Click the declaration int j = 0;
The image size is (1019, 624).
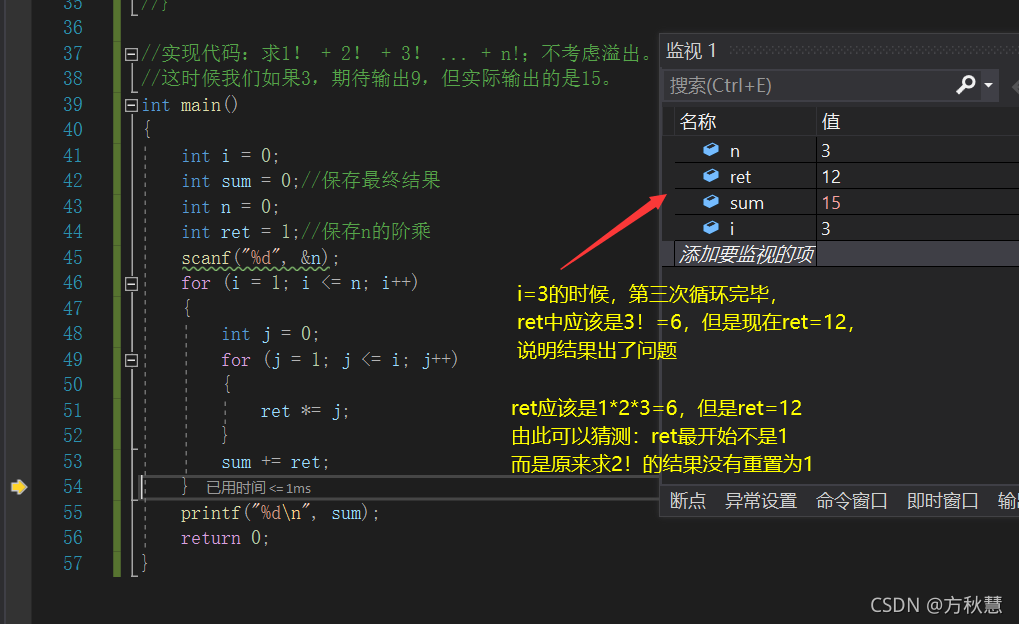point(270,334)
